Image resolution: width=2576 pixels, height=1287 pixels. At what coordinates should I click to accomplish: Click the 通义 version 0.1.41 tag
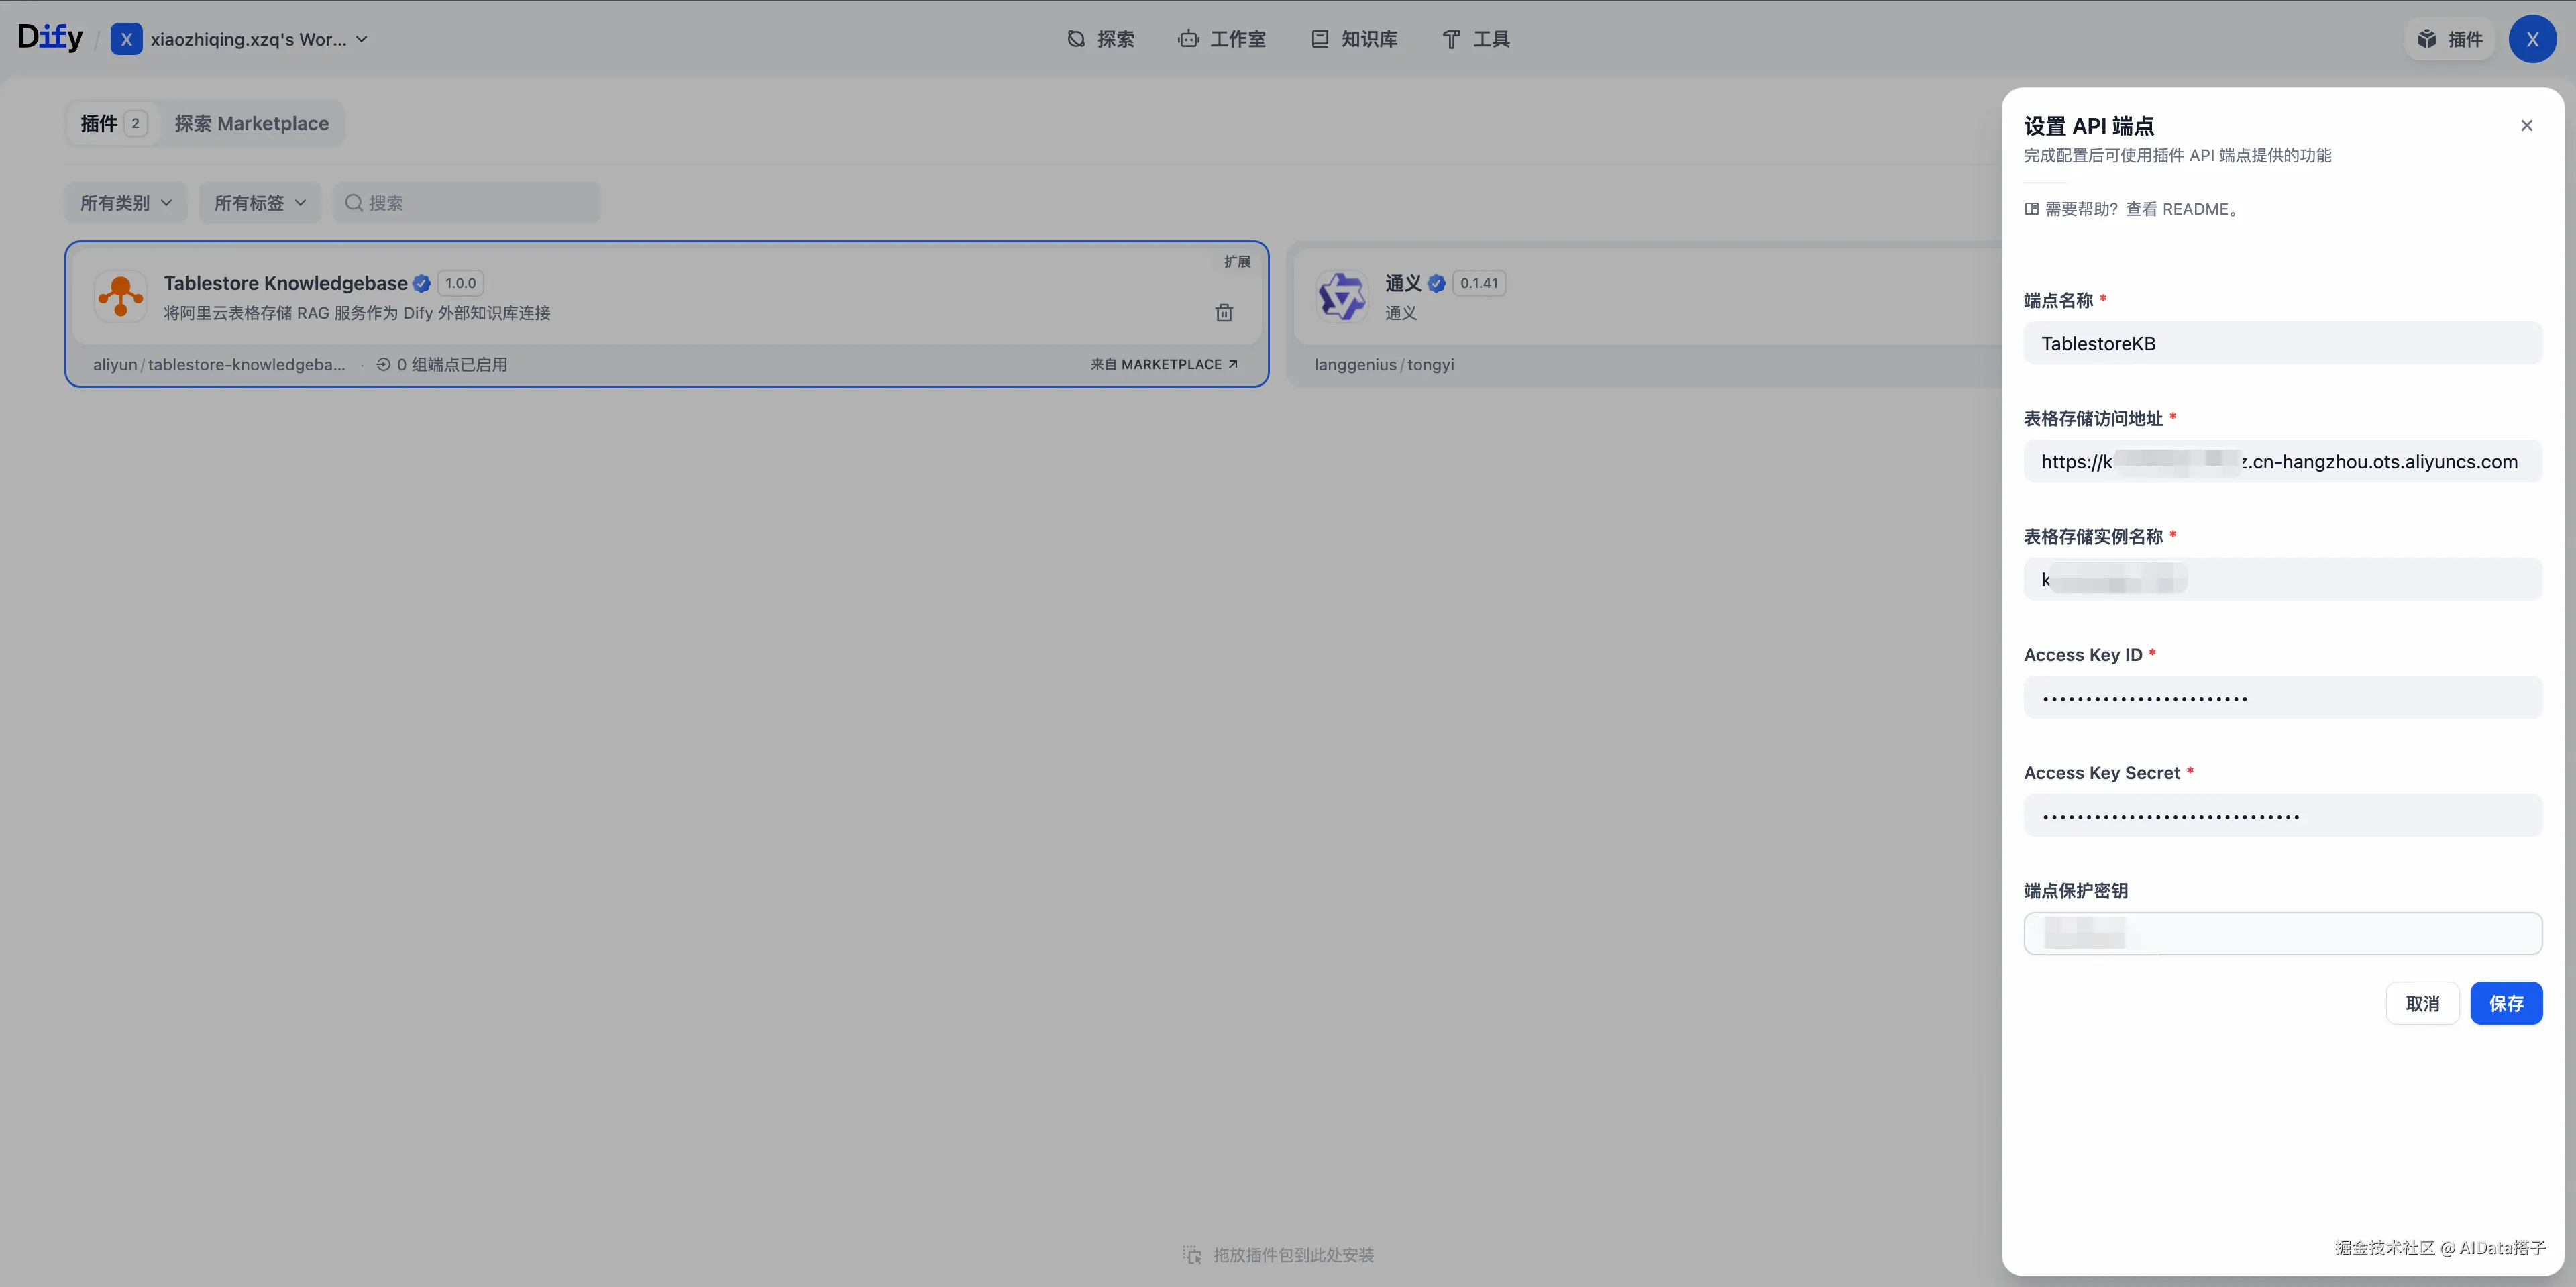click(1479, 283)
